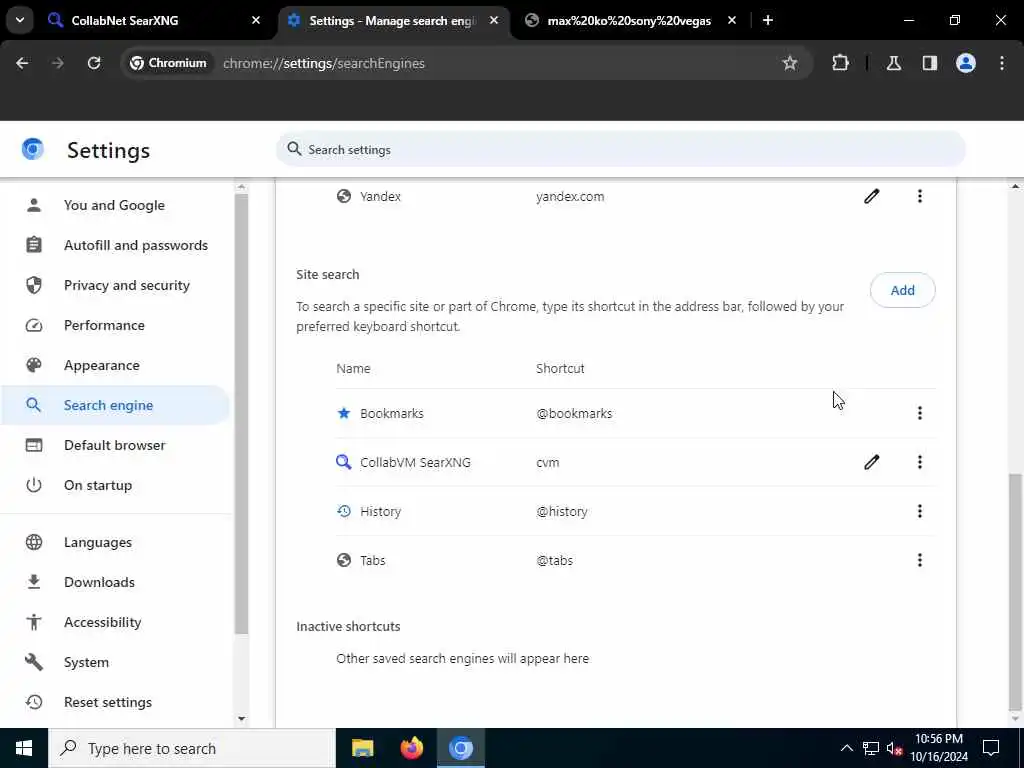Open Appearance settings
This screenshot has height=768, width=1024.
click(x=115, y=365)
